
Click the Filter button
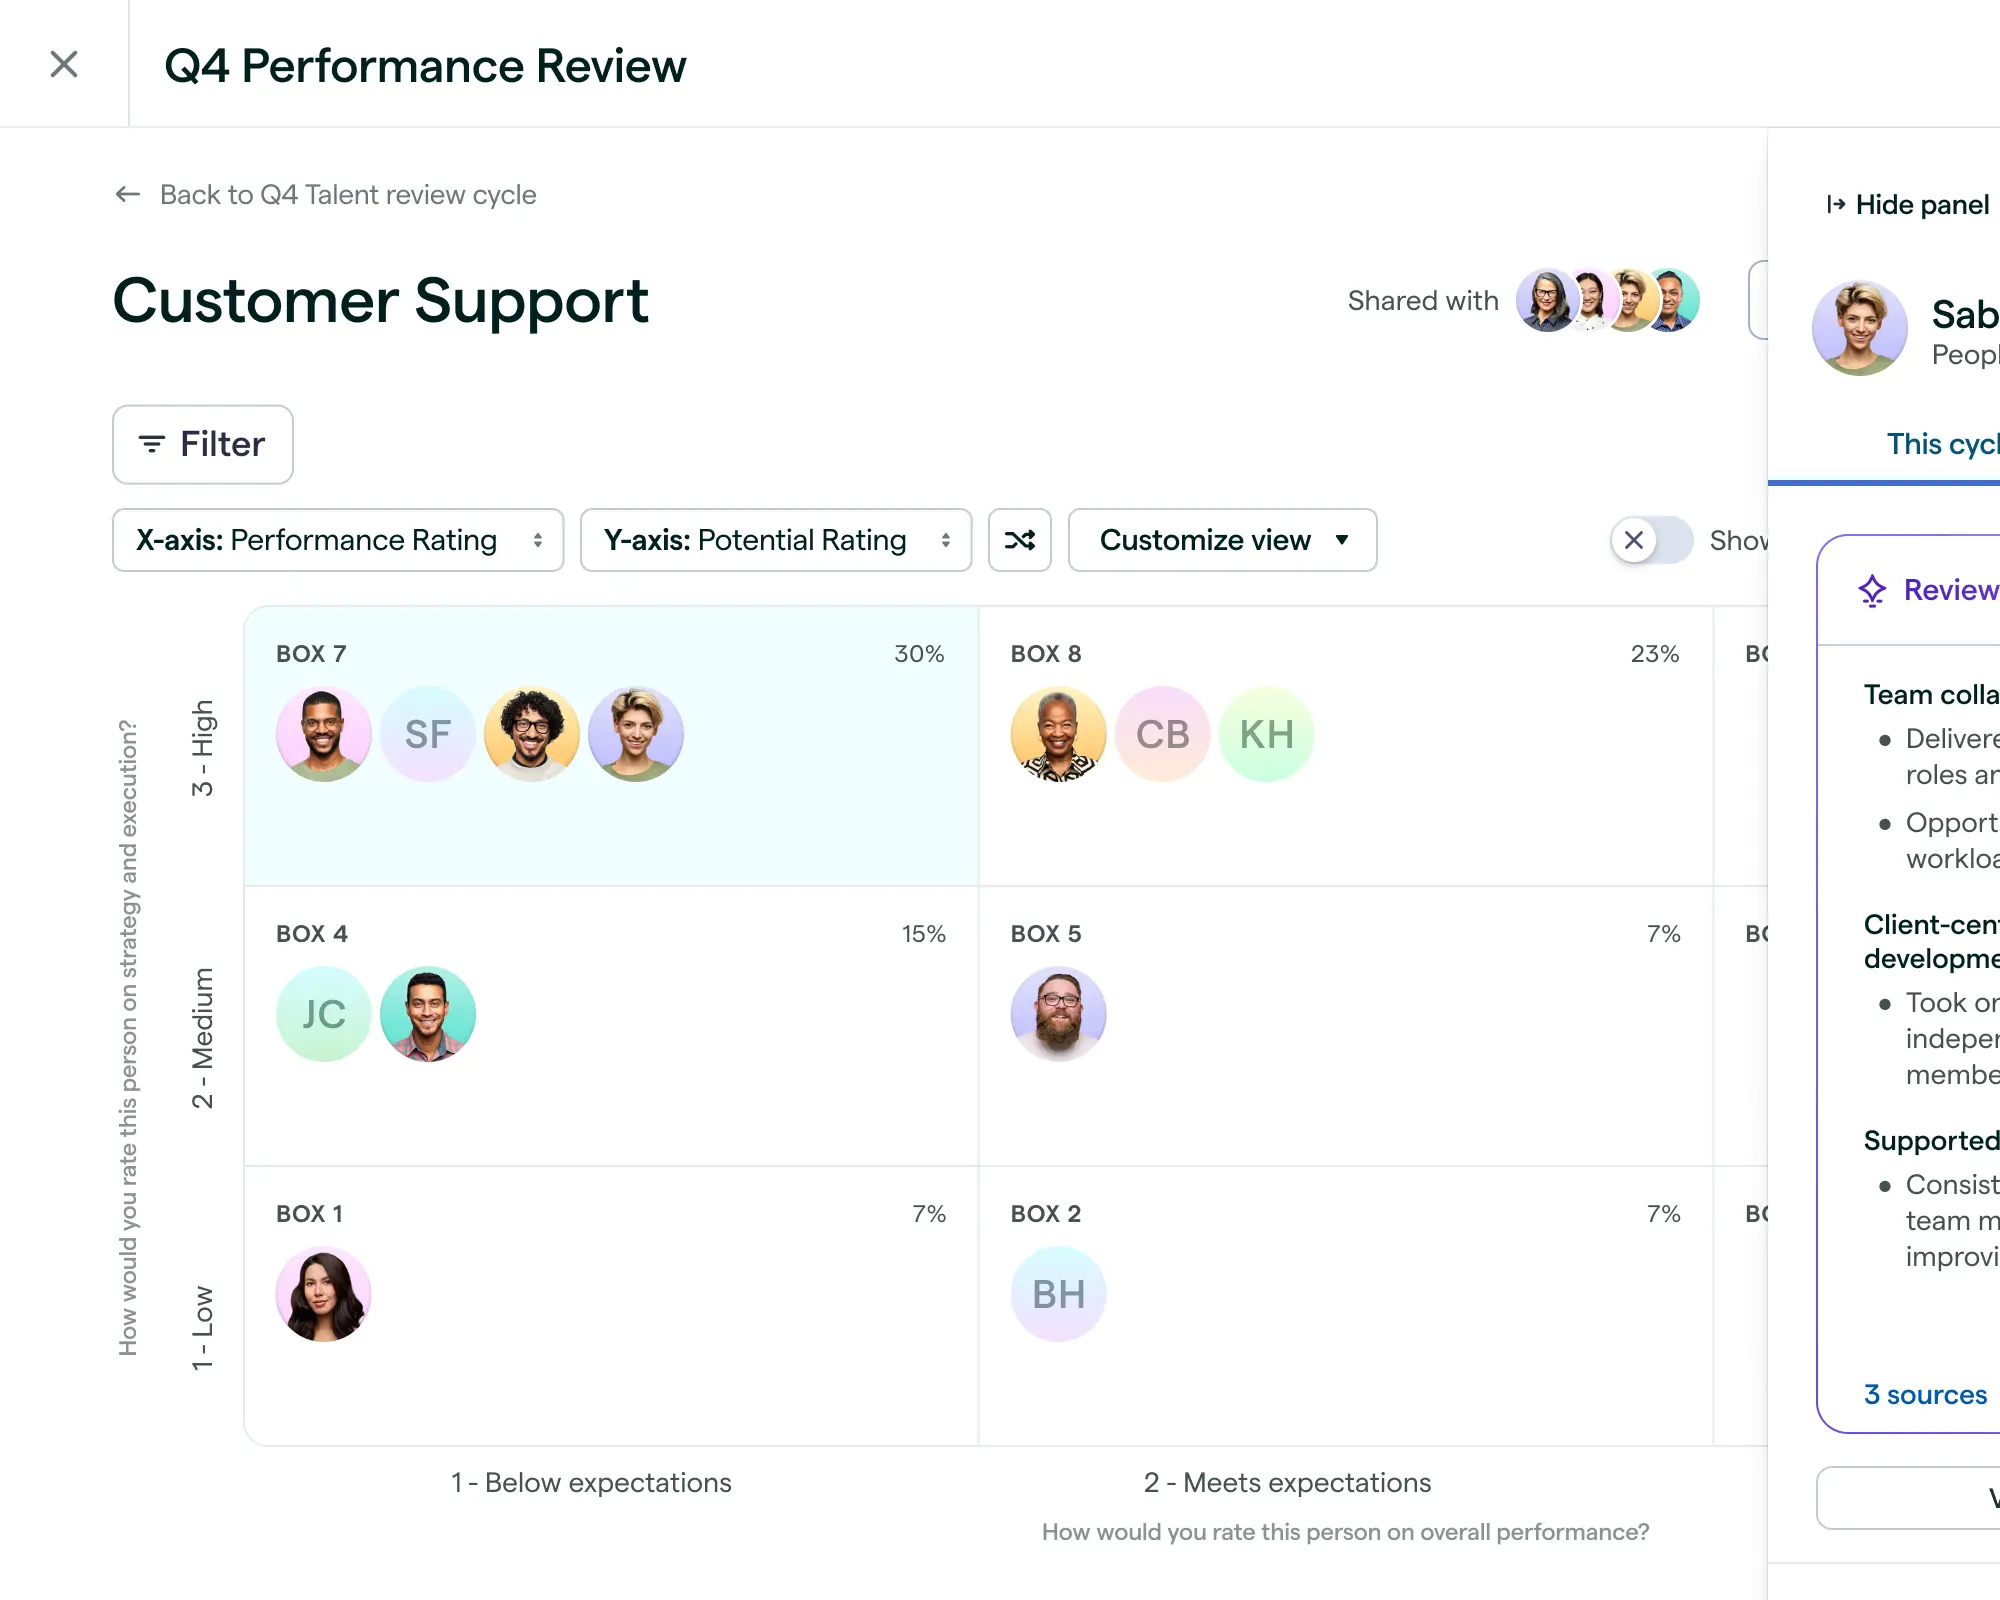point(202,444)
